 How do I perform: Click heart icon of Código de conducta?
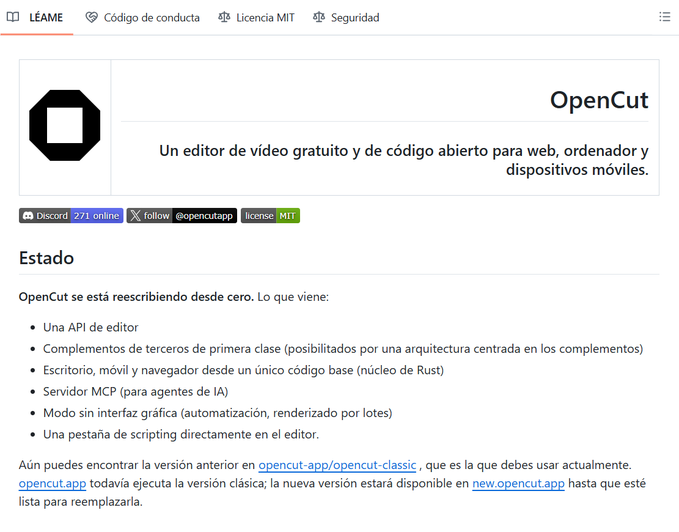[x=91, y=17]
